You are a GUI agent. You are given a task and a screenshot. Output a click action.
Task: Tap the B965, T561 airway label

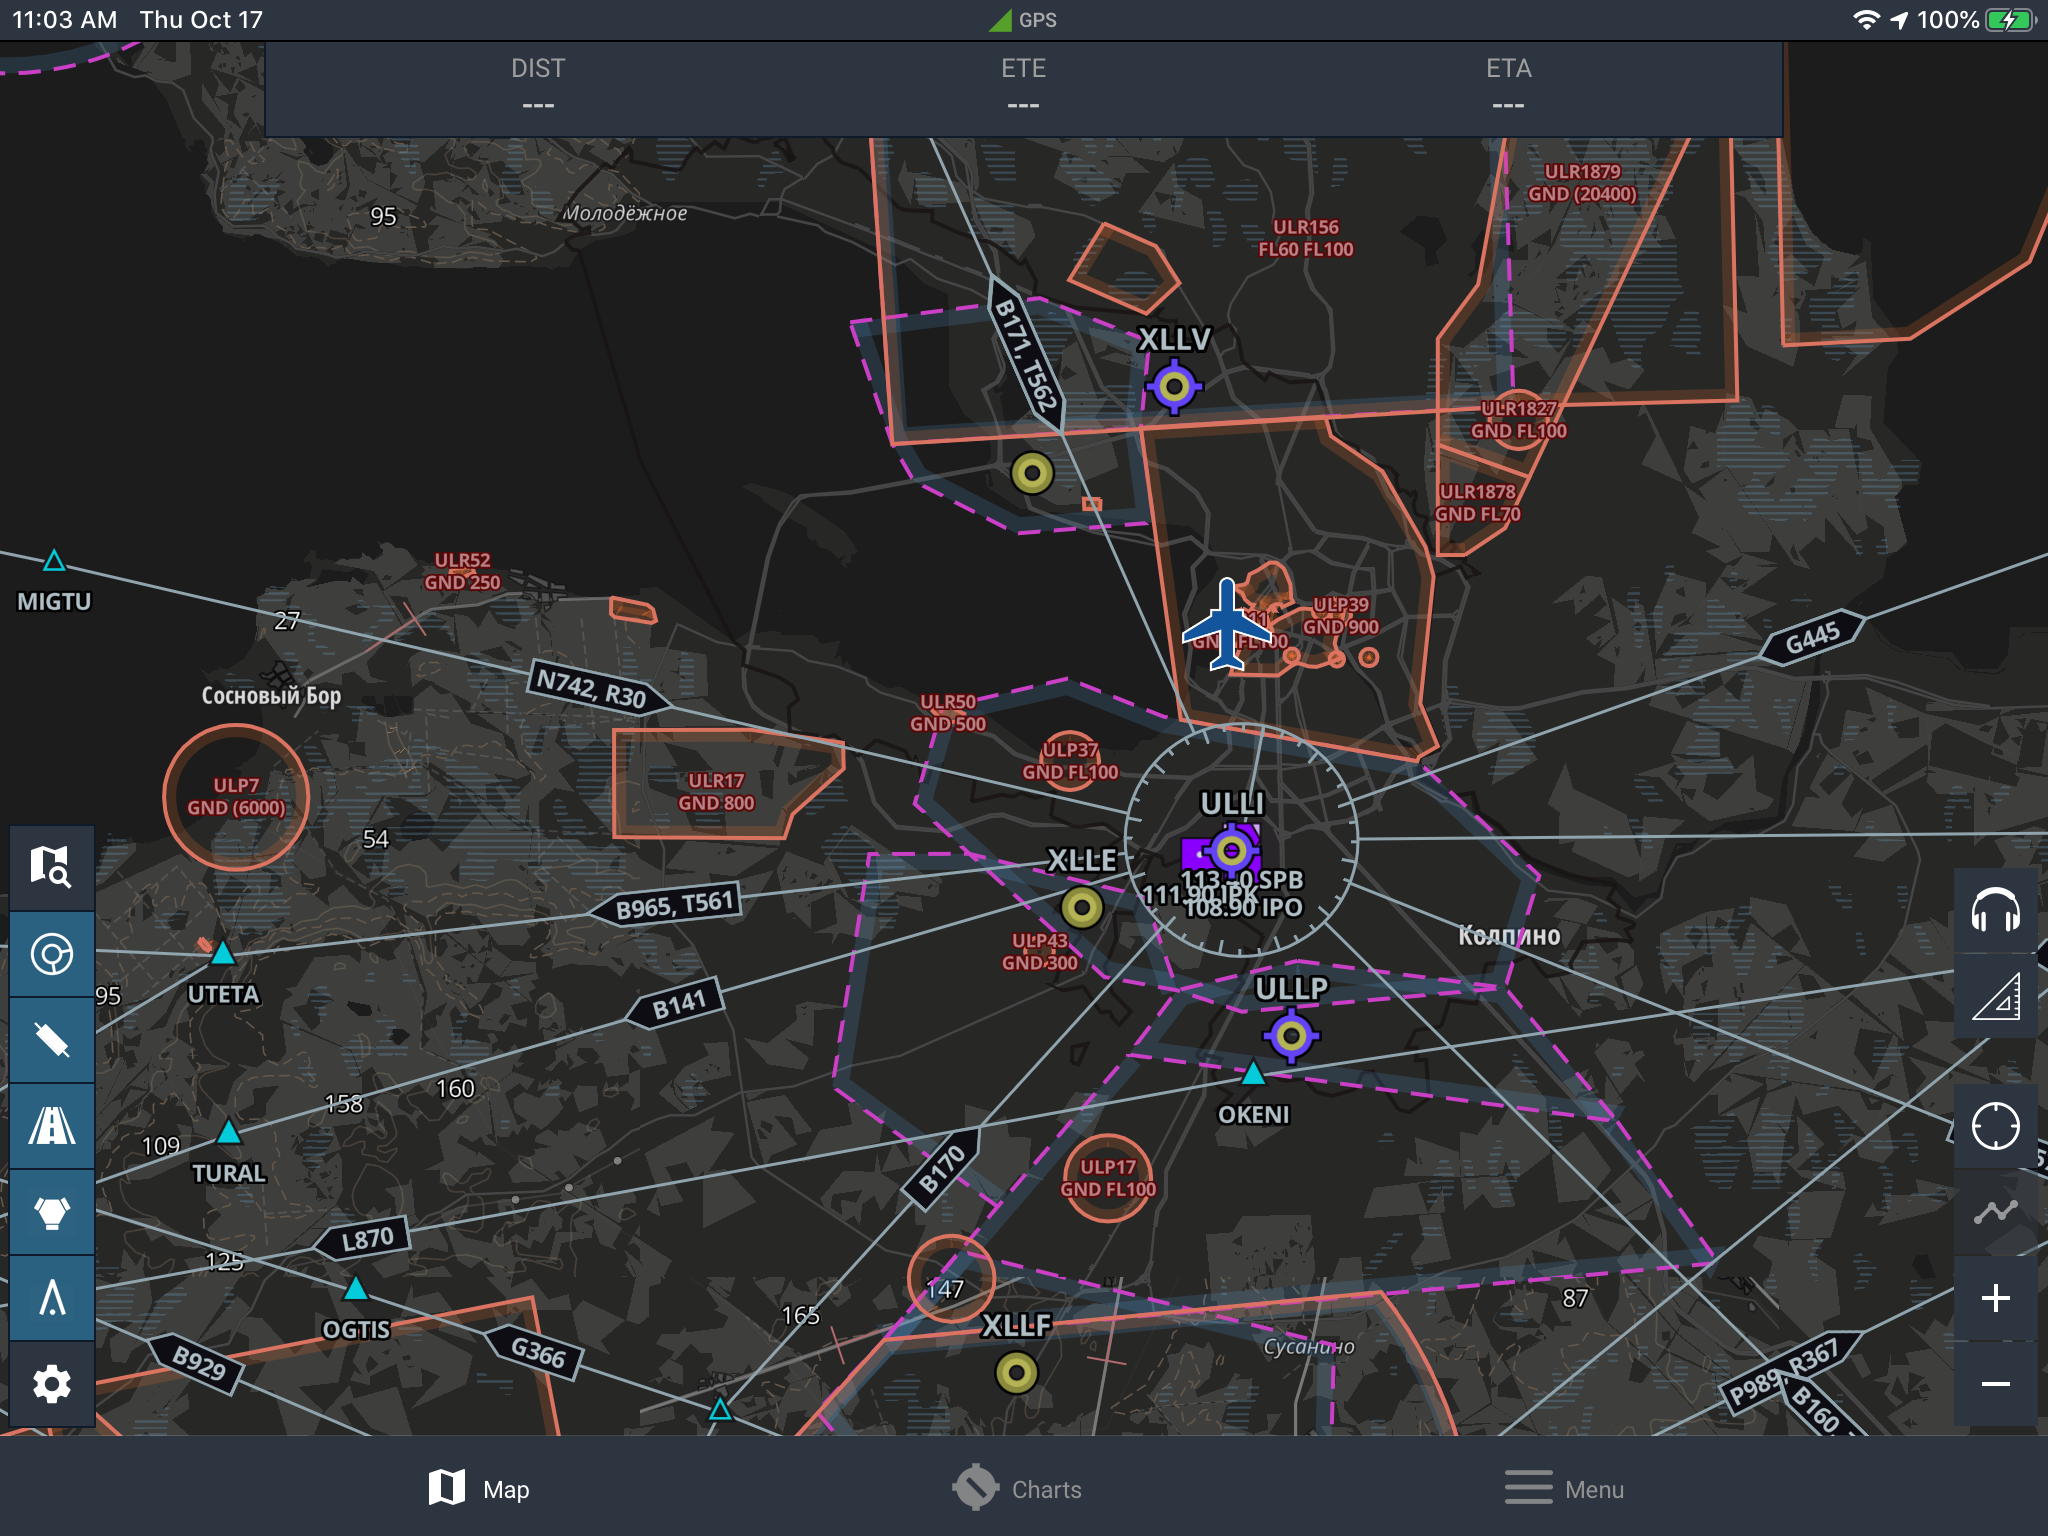click(x=676, y=905)
